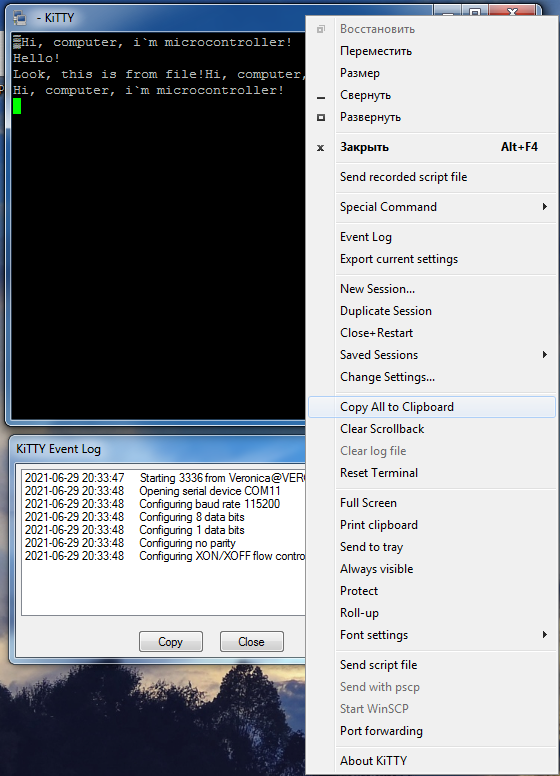The width and height of the screenshot is (560, 776).
Task: Select log row 'Configuring baud rate 115200'
Action: [165, 504]
